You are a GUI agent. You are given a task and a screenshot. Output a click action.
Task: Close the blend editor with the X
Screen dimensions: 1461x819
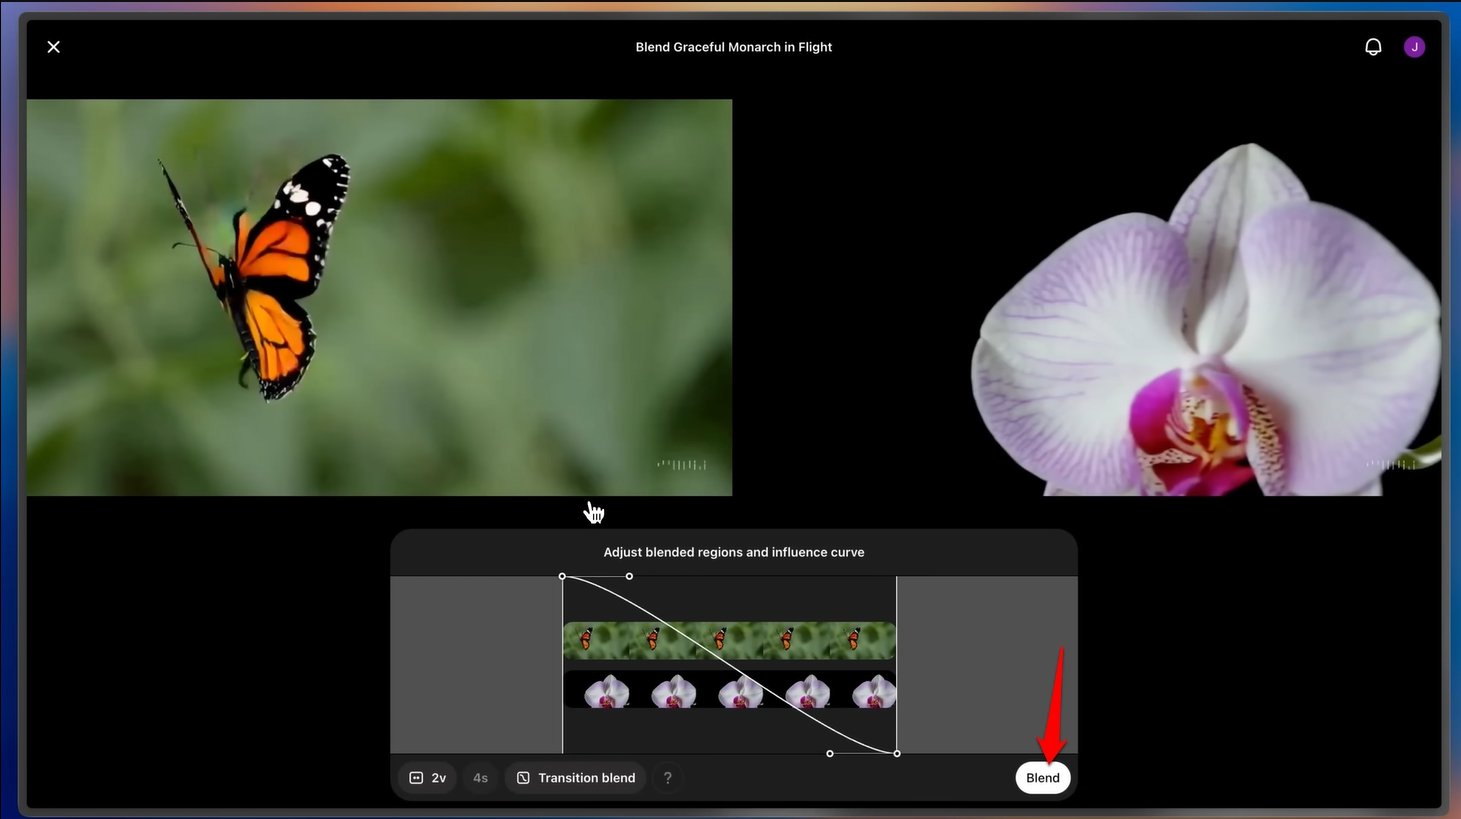54,47
